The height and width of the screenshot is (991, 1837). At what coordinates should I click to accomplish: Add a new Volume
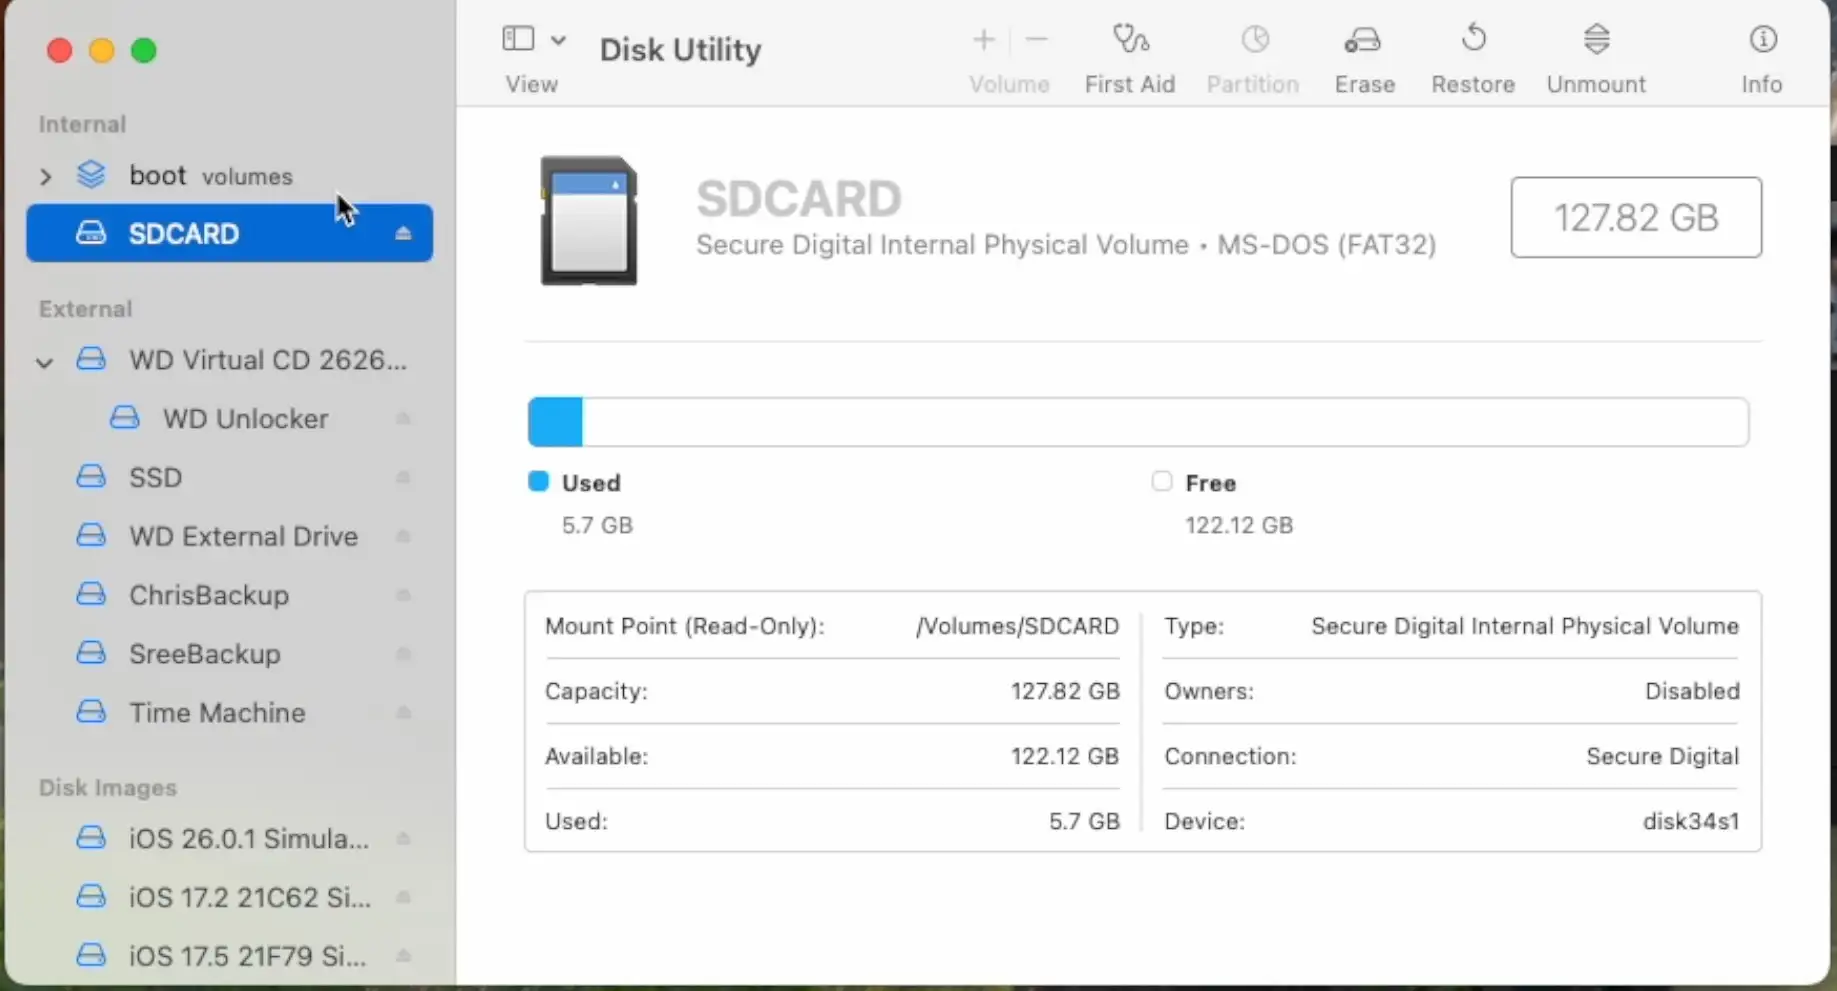pyautogui.click(x=982, y=40)
